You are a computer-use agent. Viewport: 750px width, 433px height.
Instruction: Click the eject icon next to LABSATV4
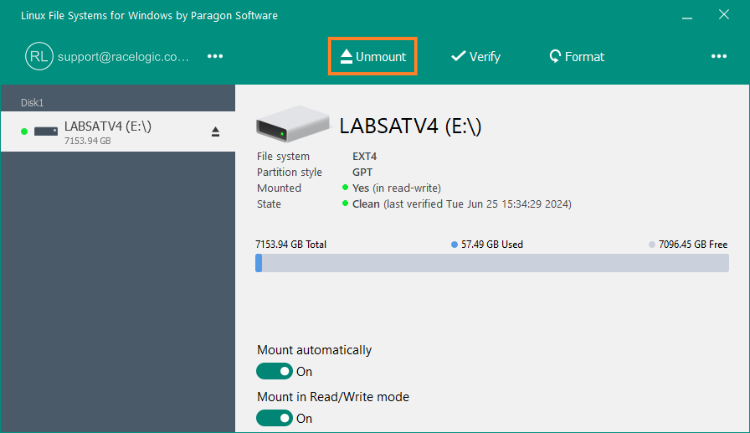pyautogui.click(x=215, y=132)
